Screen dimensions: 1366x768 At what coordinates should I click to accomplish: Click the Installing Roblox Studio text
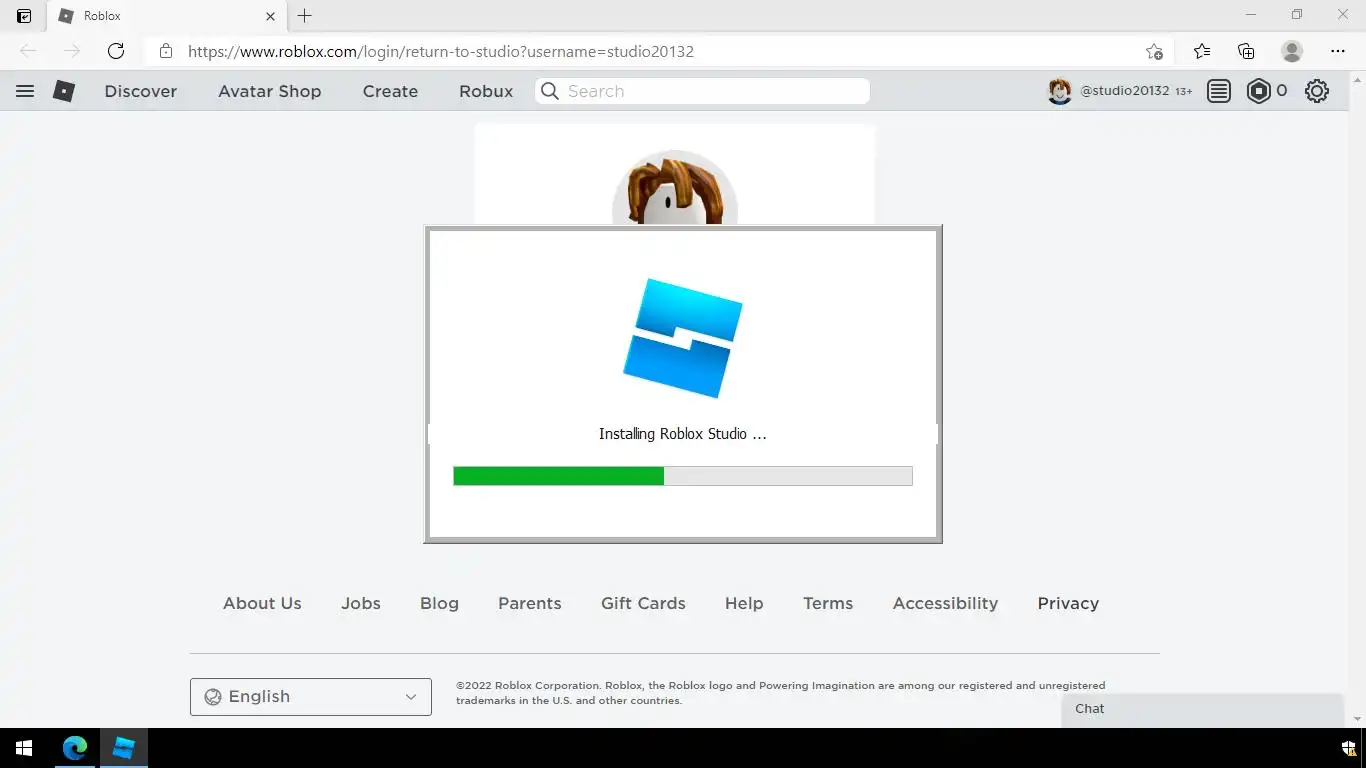(683, 434)
